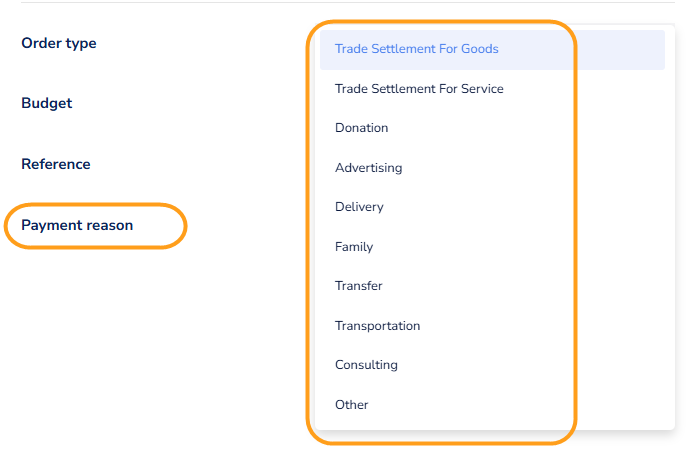698x454 pixels.
Task: Pick Donation as payment reason
Action: point(362,128)
